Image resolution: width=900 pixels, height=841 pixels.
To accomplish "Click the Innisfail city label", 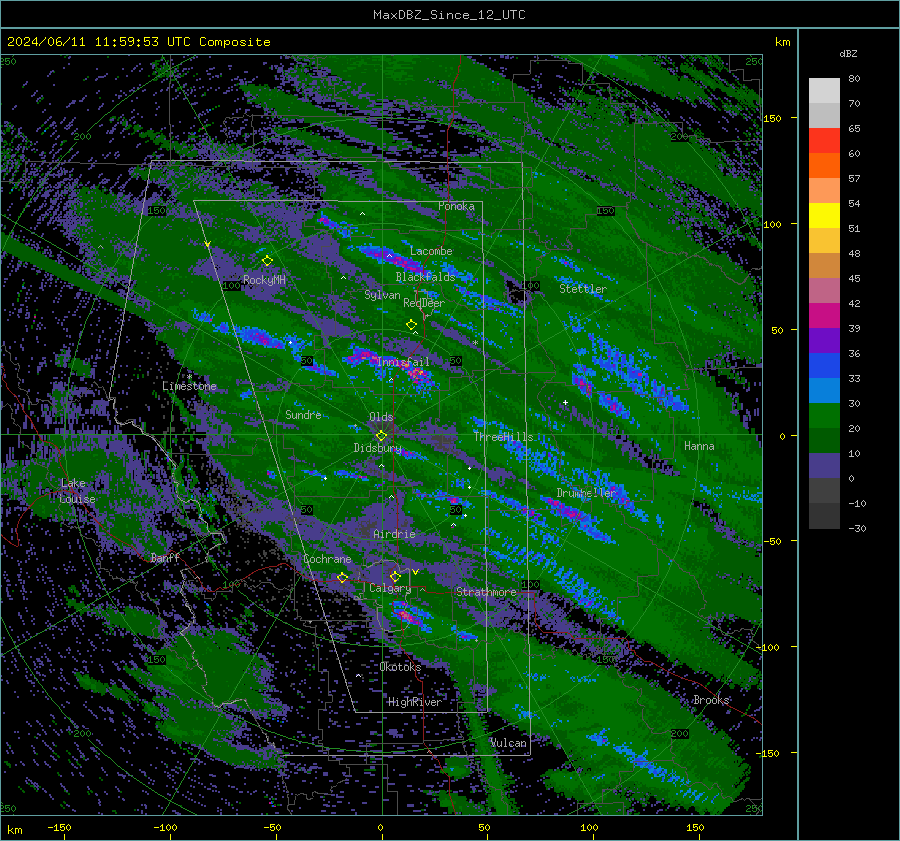I will 403,362.
